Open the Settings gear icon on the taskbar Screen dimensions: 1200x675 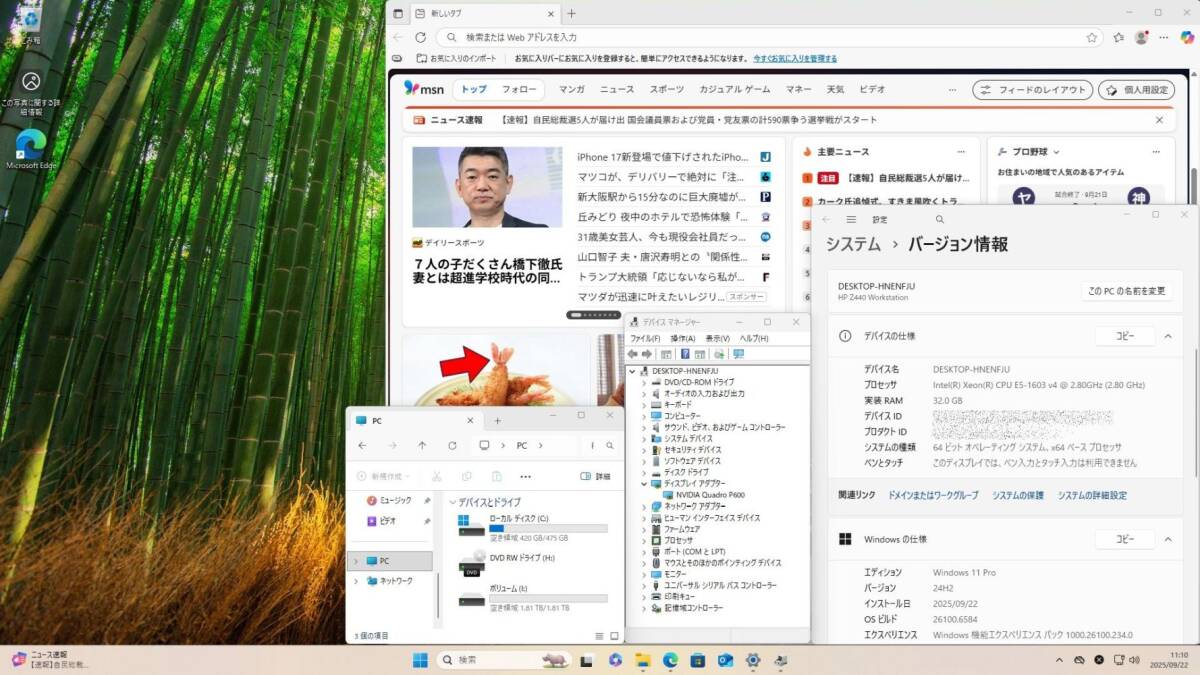[753, 660]
